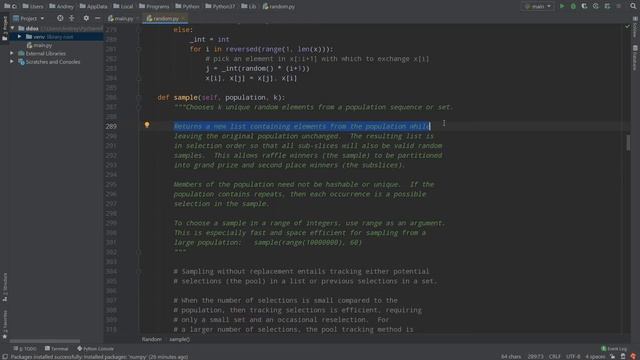The height and width of the screenshot is (360, 640).
Task: Click the packages installed successfully status message
Action: point(100,357)
